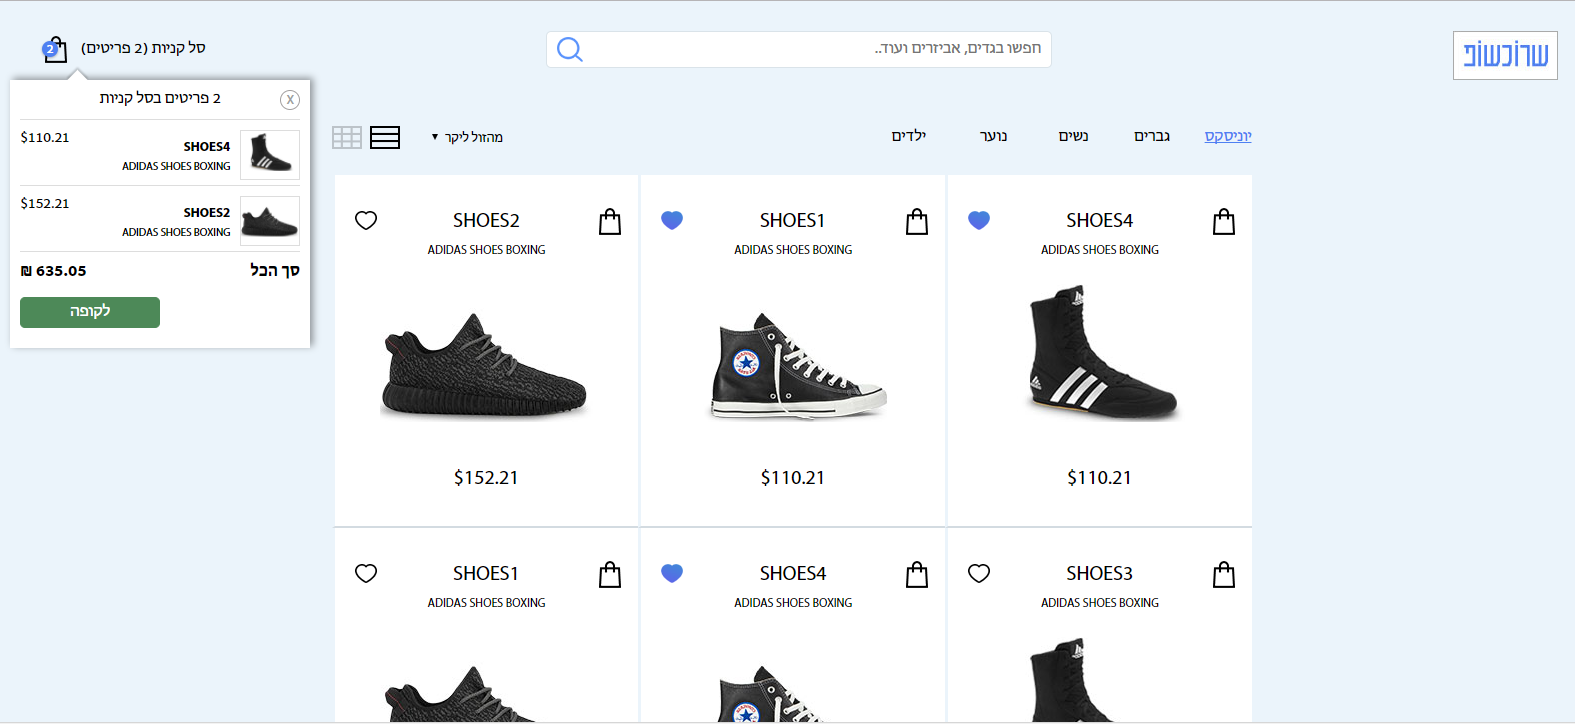Select the נוער category
The height and width of the screenshot is (724, 1575).
point(994,136)
